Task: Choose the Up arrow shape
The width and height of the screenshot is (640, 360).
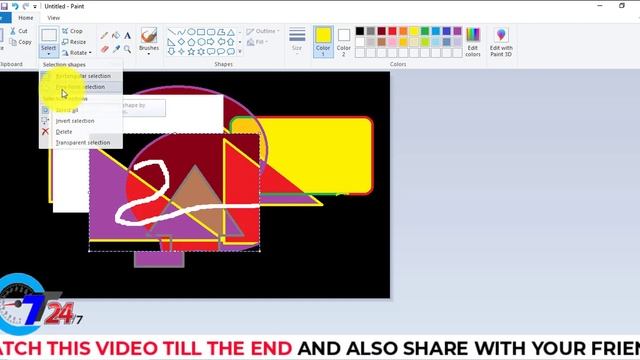Action: click(231, 42)
